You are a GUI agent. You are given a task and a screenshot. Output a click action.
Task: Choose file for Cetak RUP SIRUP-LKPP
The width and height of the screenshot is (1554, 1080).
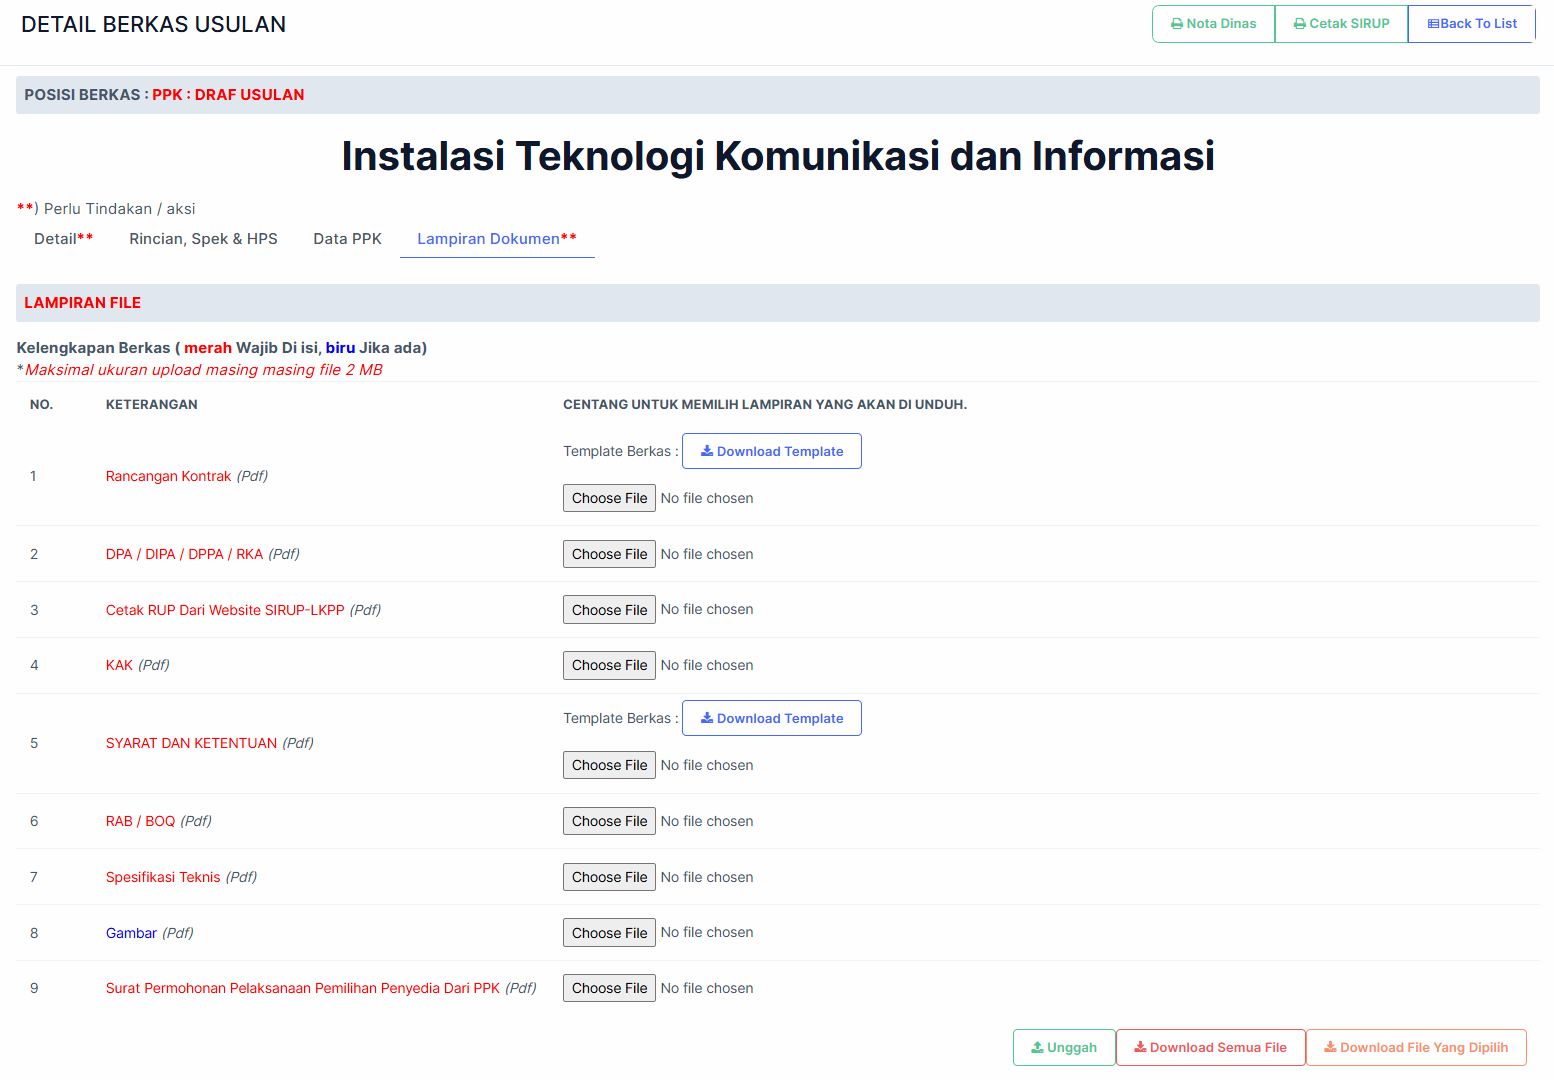tap(609, 610)
